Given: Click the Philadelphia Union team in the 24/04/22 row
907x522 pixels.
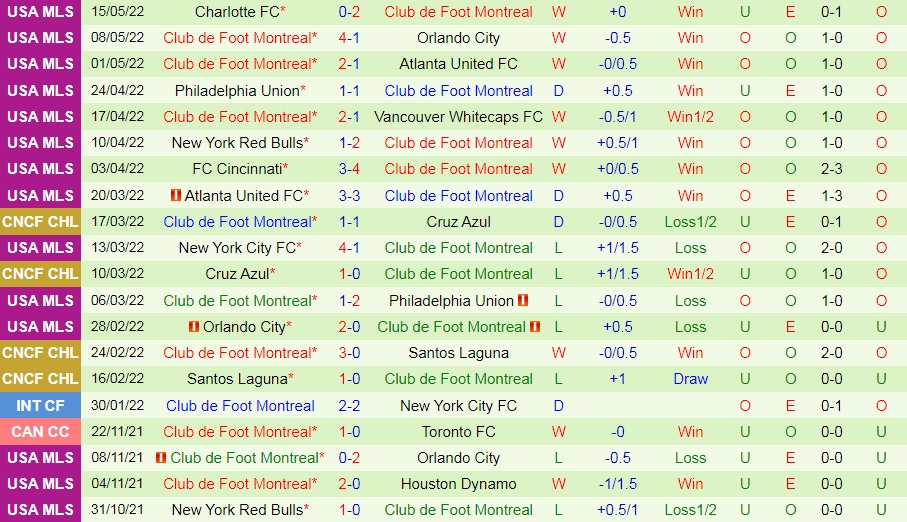Looking at the screenshot, I should pyautogui.click(x=236, y=90).
